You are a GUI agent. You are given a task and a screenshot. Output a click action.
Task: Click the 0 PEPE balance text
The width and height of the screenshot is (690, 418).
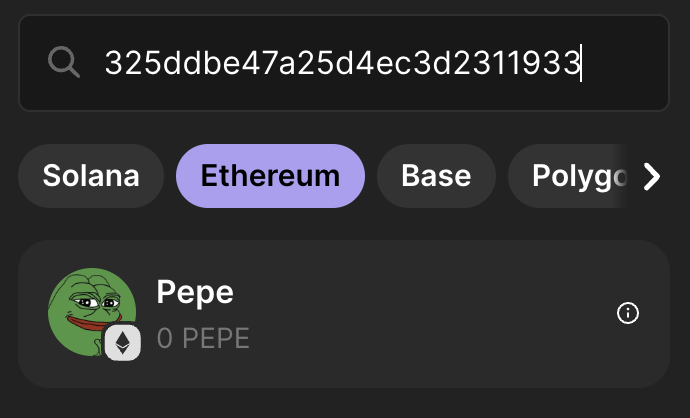click(x=203, y=338)
